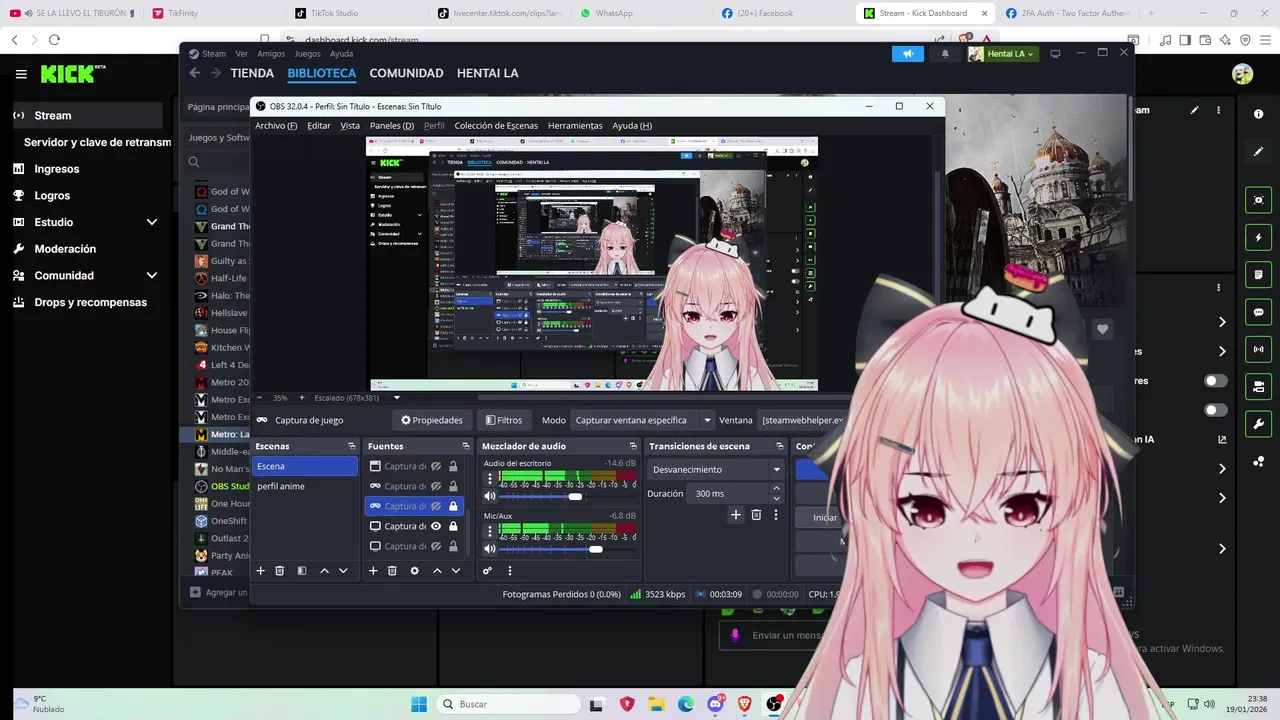Open Discord from Windows taskbar
The width and height of the screenshot is (1280, 720).
click(715, 704)
